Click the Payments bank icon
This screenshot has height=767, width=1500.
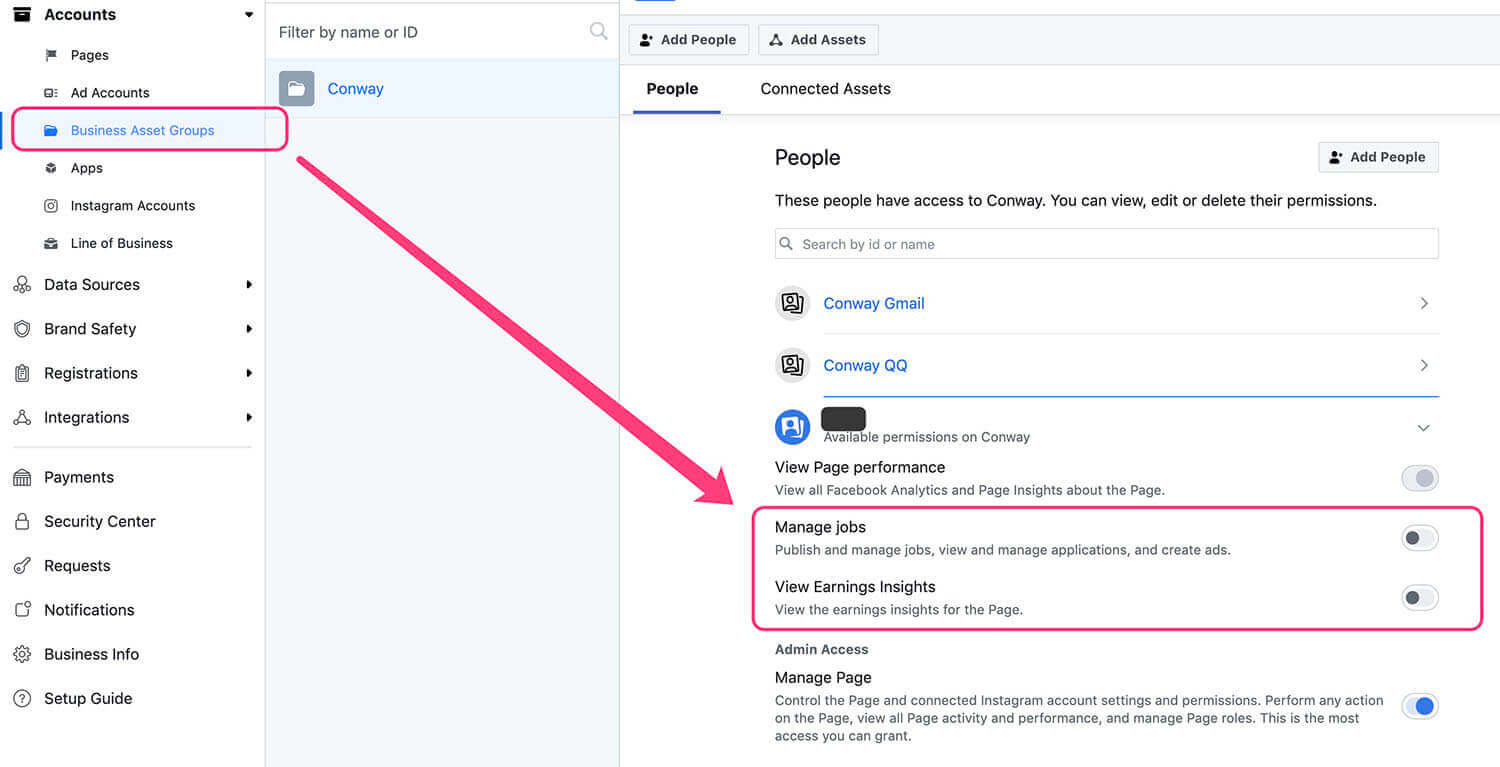[x=22, y=477]
